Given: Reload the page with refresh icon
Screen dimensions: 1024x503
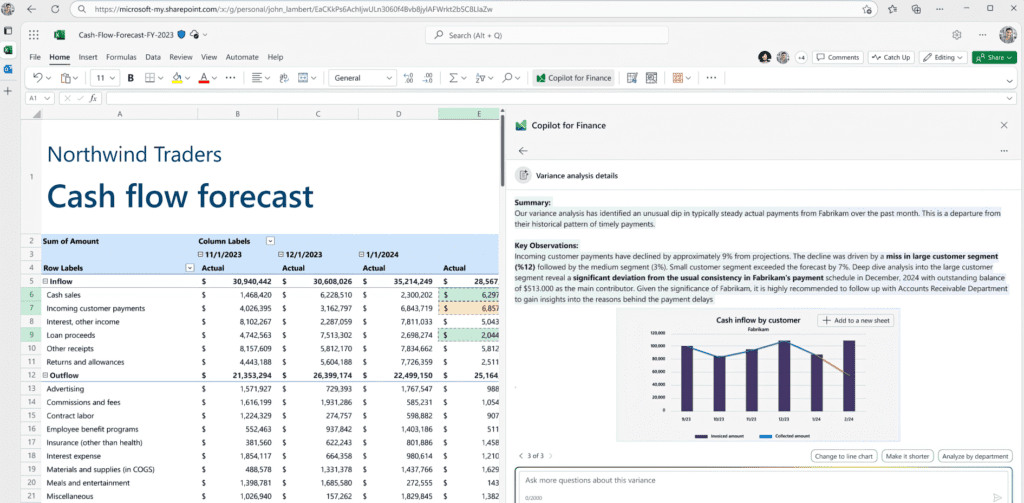Looking at the screenshot, I should point(54,10).
